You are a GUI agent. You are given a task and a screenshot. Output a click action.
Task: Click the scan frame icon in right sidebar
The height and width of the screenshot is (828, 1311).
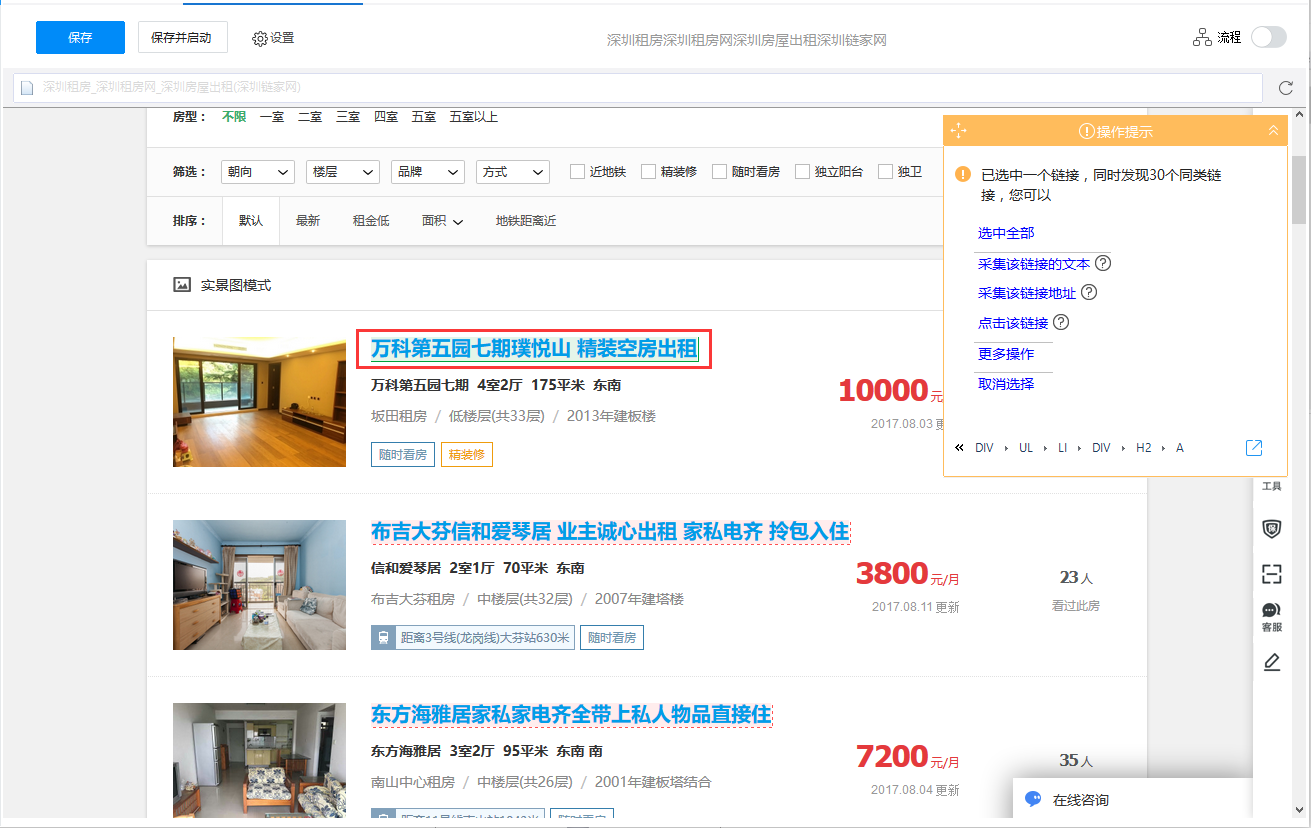1272,574
